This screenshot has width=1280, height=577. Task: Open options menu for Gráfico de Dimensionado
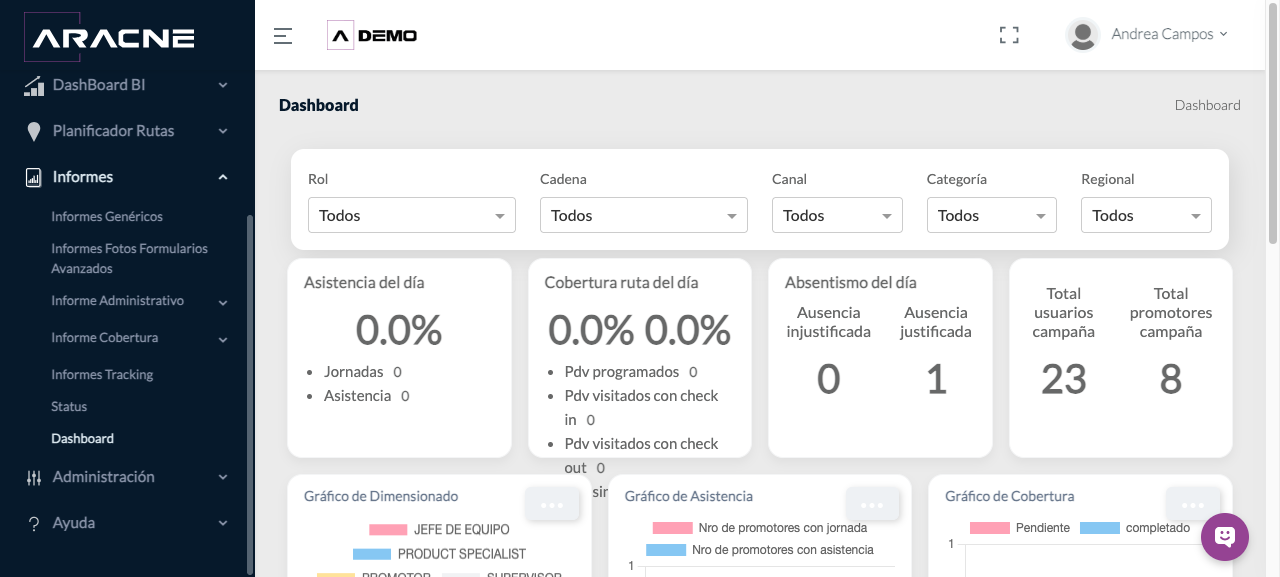pos(552,505)
